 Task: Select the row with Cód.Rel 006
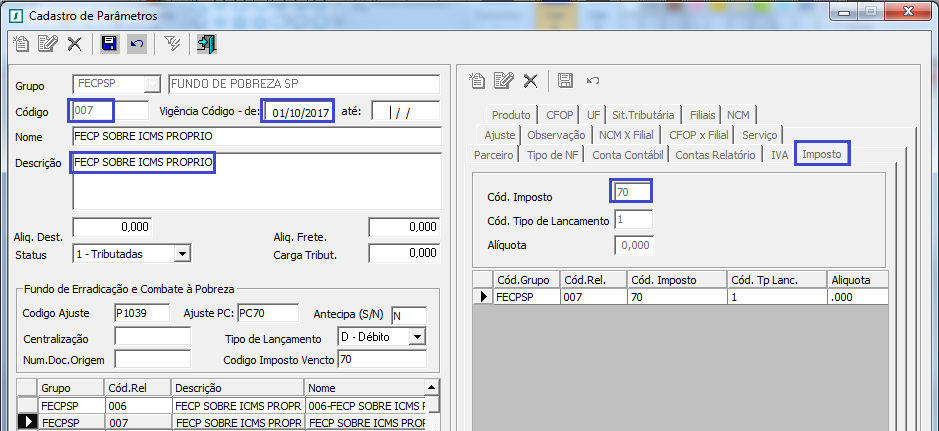(222, 405)
